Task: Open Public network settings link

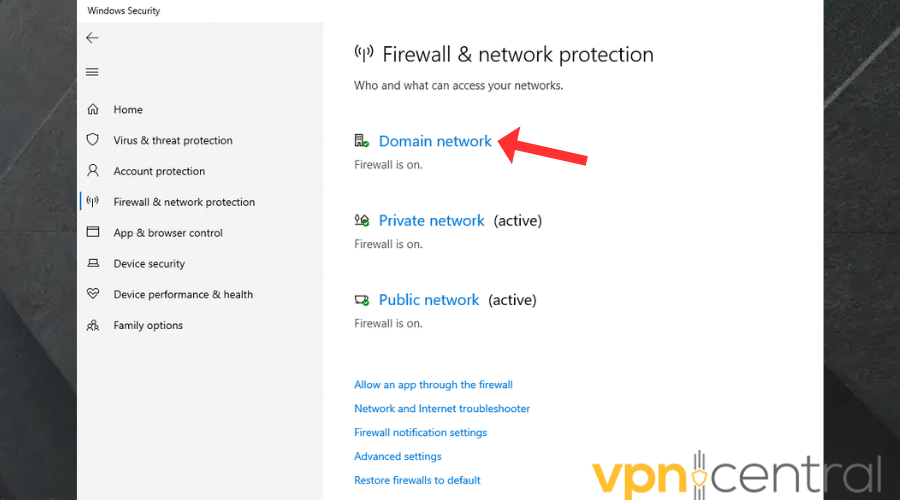Action: pyautogui.click(x=429, y=300)
